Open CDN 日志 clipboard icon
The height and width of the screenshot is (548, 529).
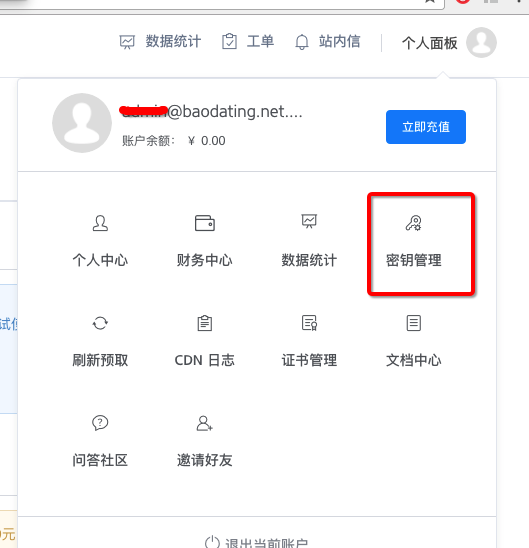205,323
